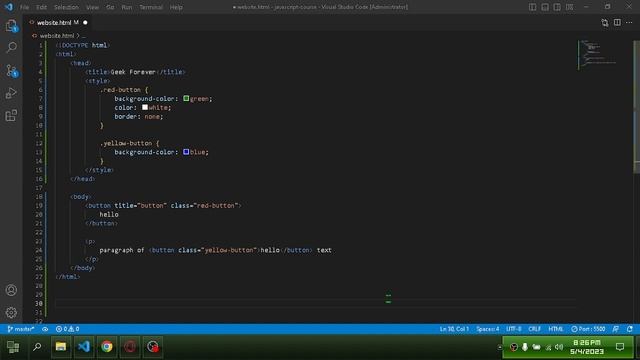Open notifications bell in status bar
Viewport: 640px width, 360px height.
pos(630,329)
